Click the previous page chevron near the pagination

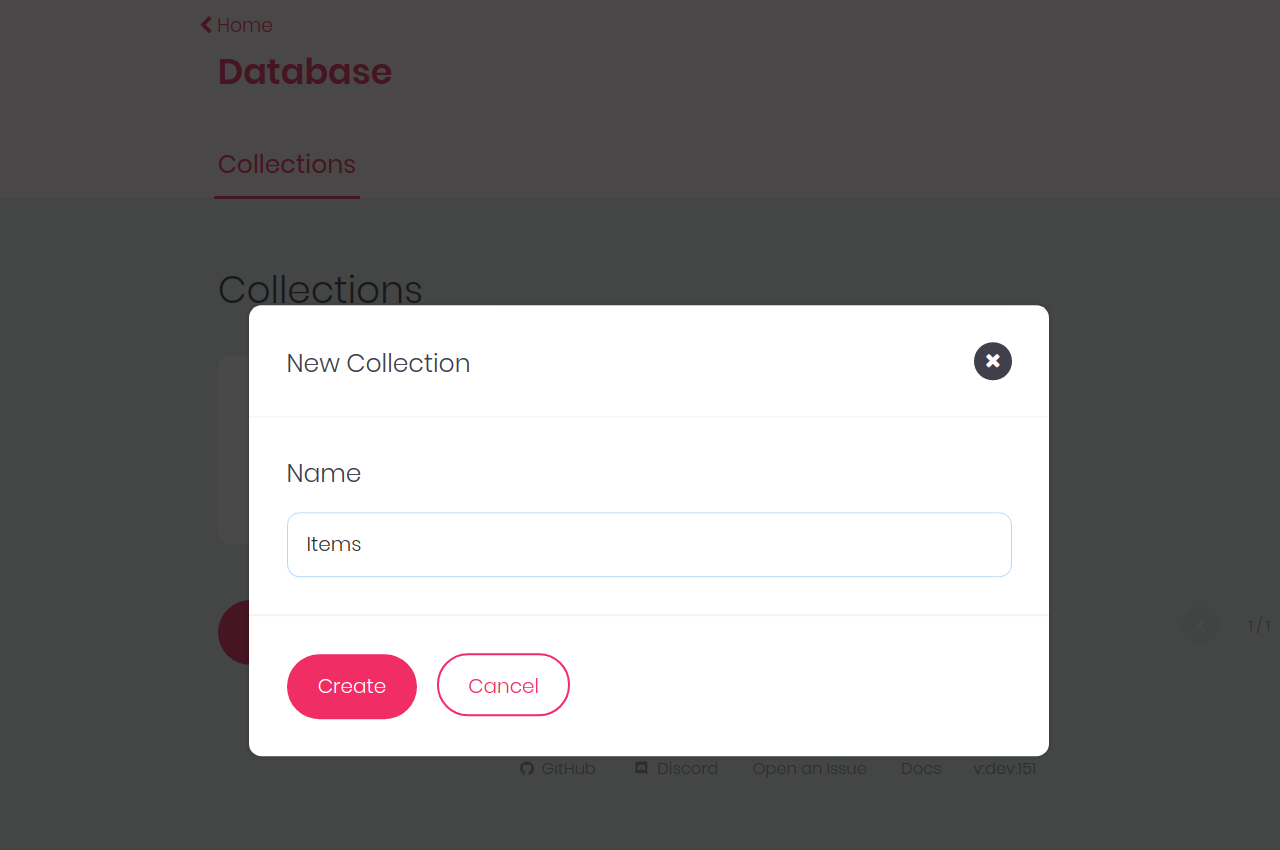point(1199,624)
